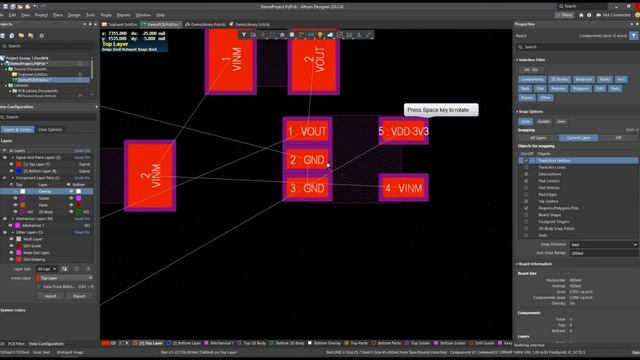Image resolution: width=640 pixels, height=360 pixels.
Task: Collapse the Other Layers group
Action: [x=12, y=232]
